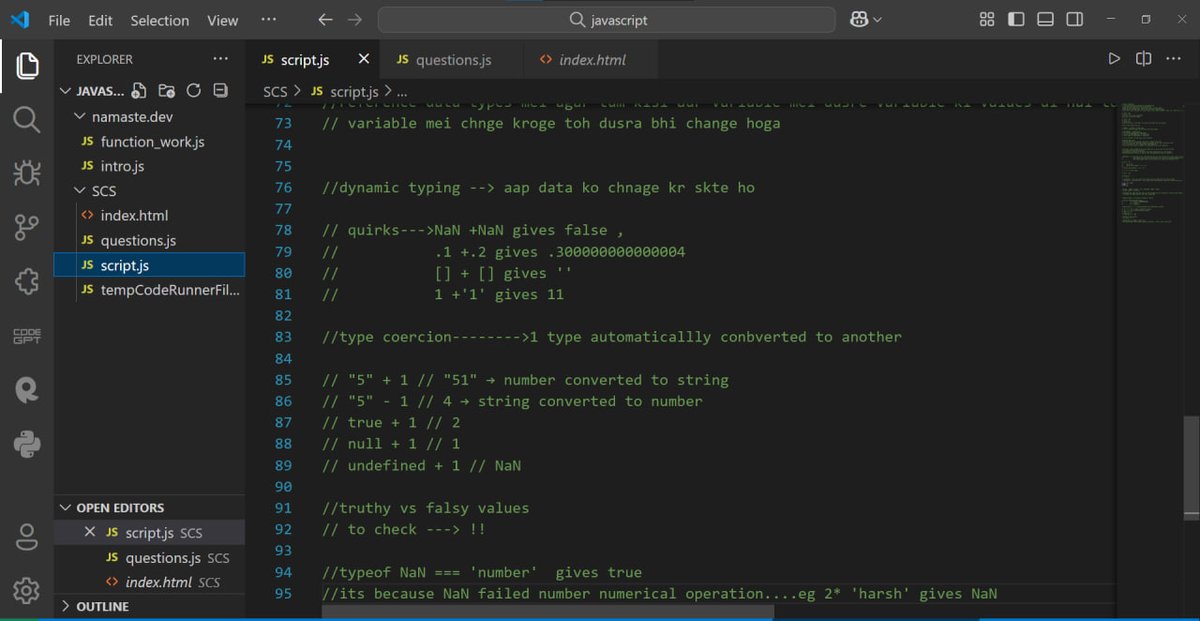Click the javascript search command box
The image size is (1200, 621).
[606, 20]
